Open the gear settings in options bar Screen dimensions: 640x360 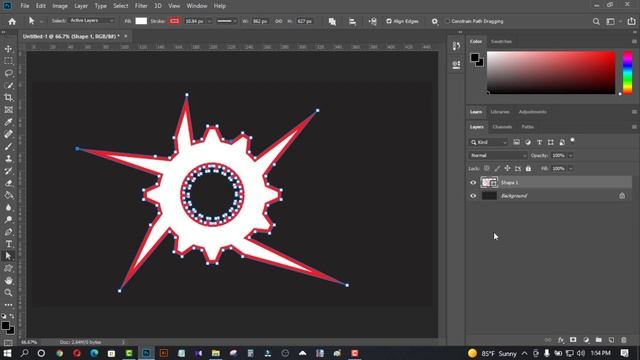point(435,21)
